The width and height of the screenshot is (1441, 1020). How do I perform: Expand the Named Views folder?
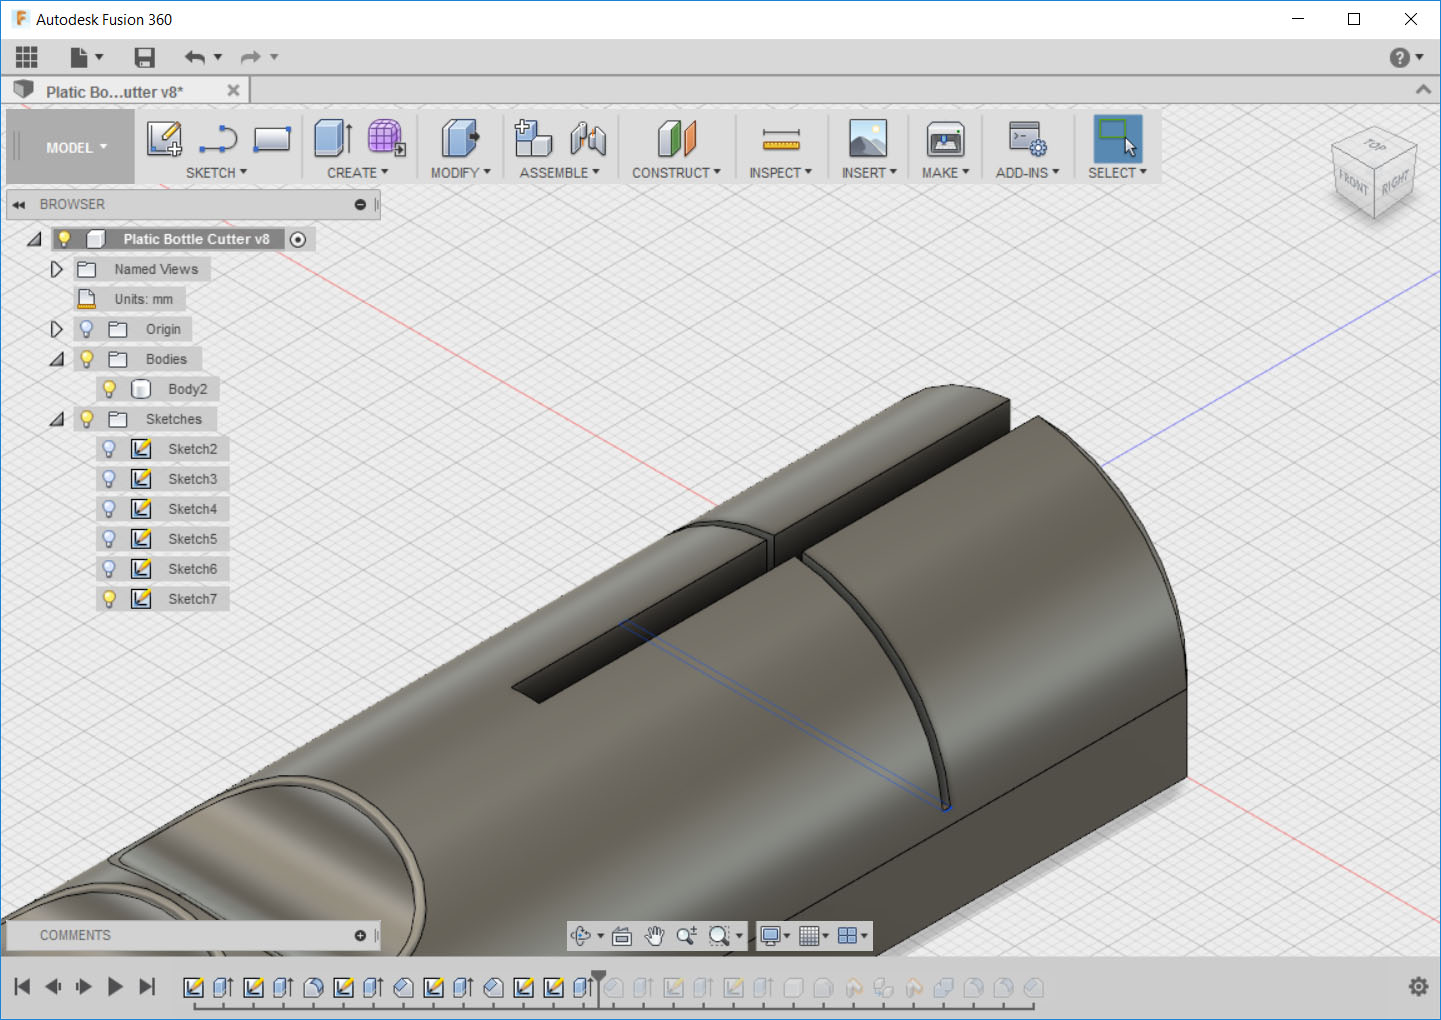[56, 268]
